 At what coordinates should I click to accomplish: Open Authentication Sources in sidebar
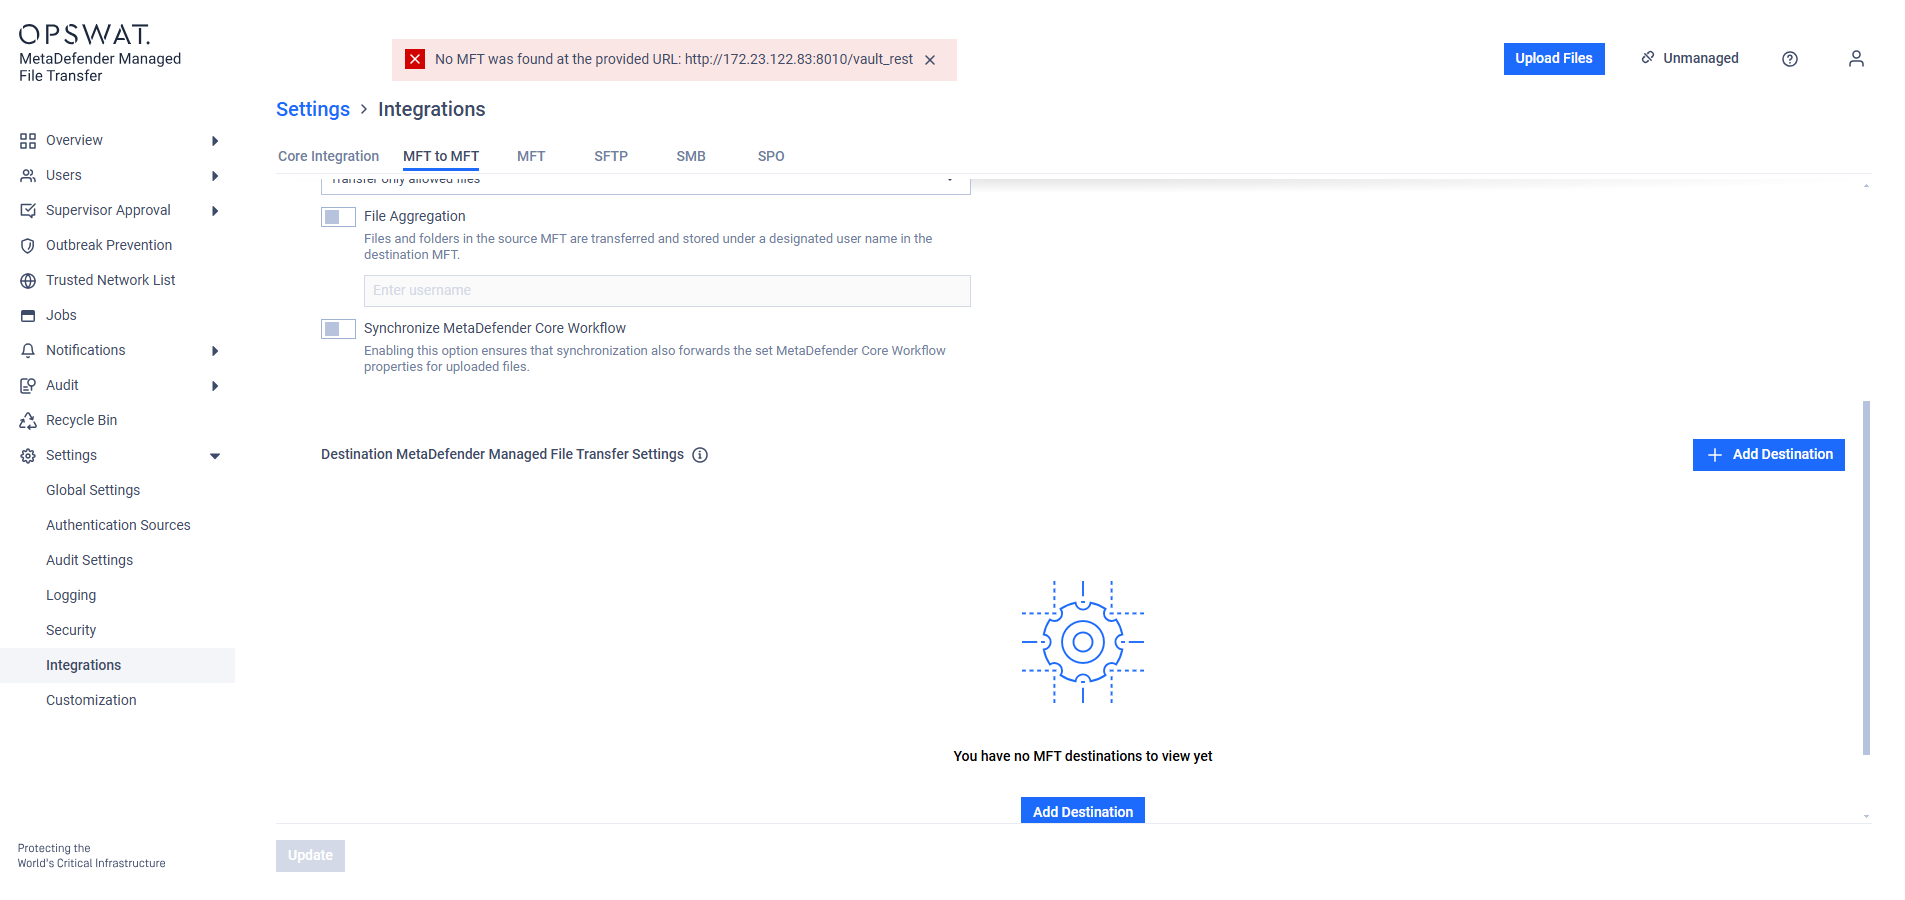point(118,525)
